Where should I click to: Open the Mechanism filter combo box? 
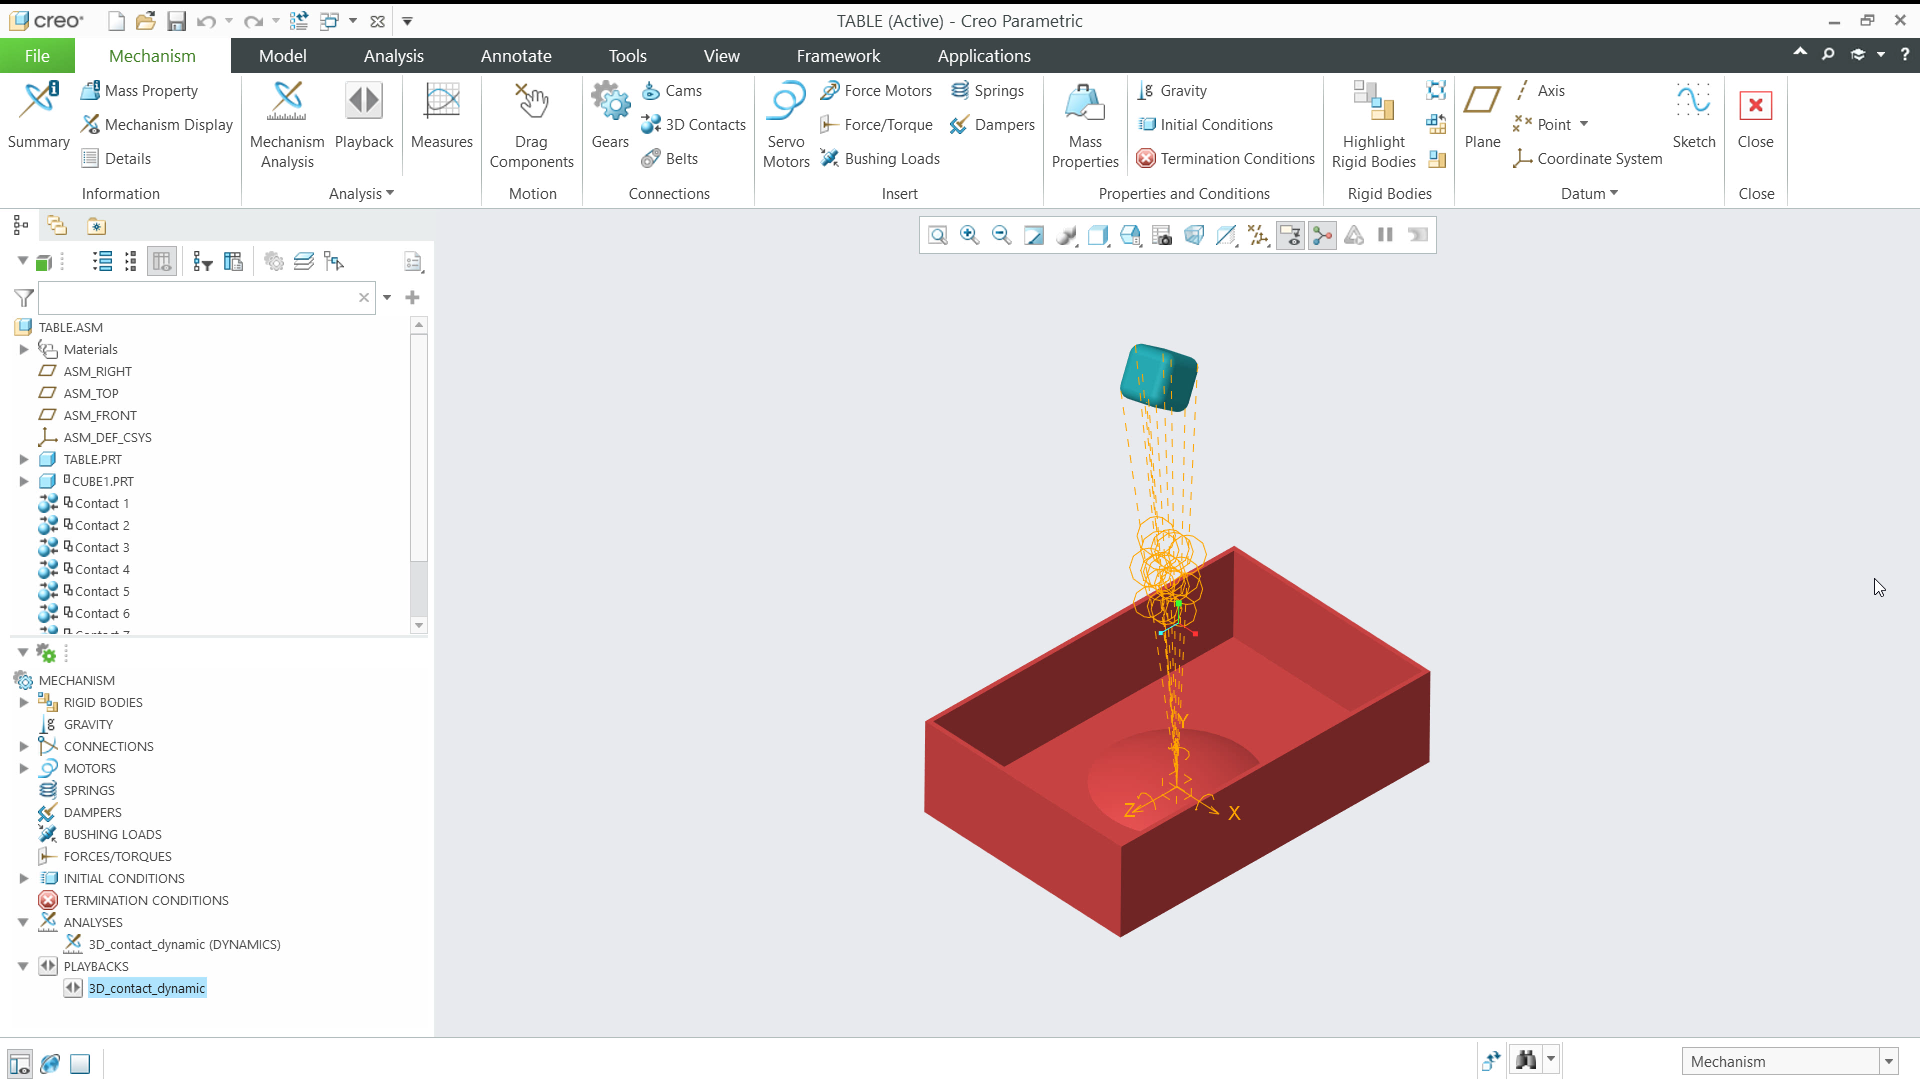(x=1789, y=1061)
